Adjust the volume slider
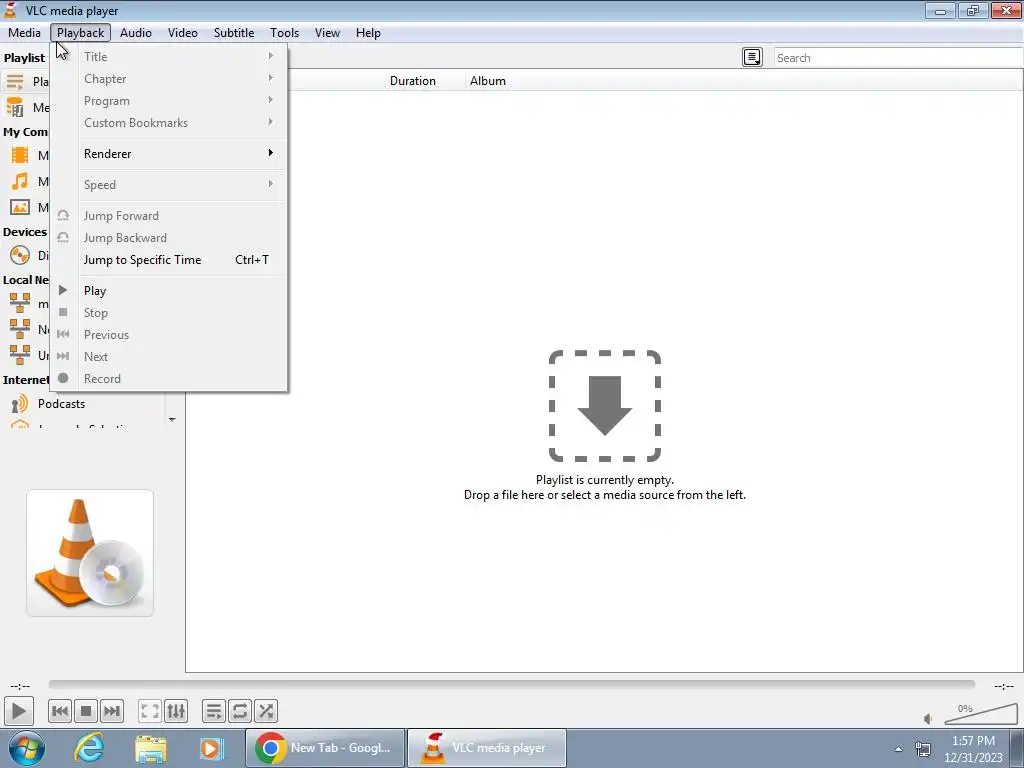The width and height of the screenshot is (1024, 768). point(981,715)
